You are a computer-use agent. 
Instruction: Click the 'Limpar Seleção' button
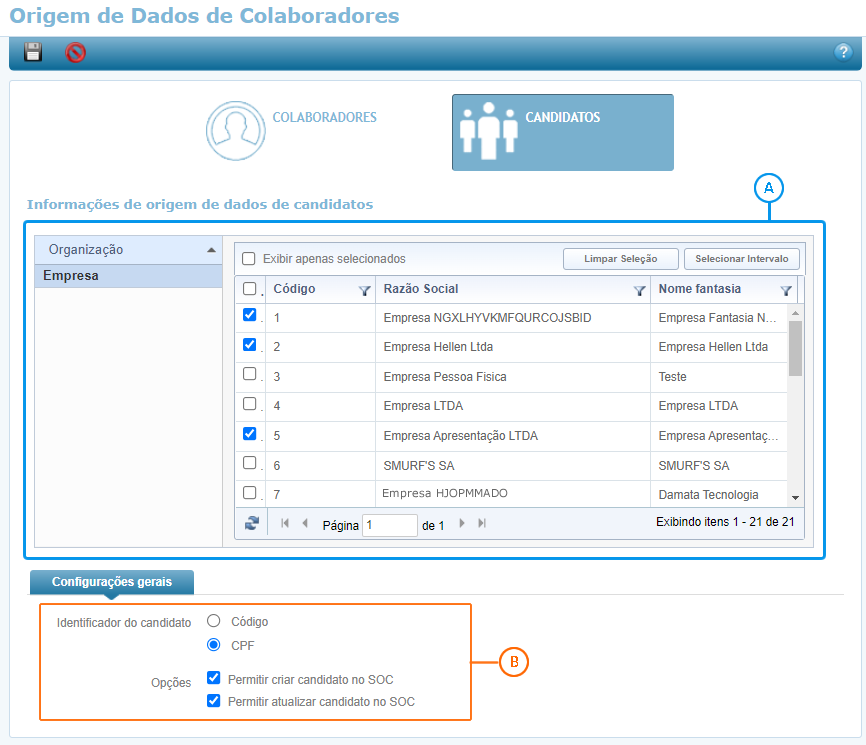coord(620,259)
